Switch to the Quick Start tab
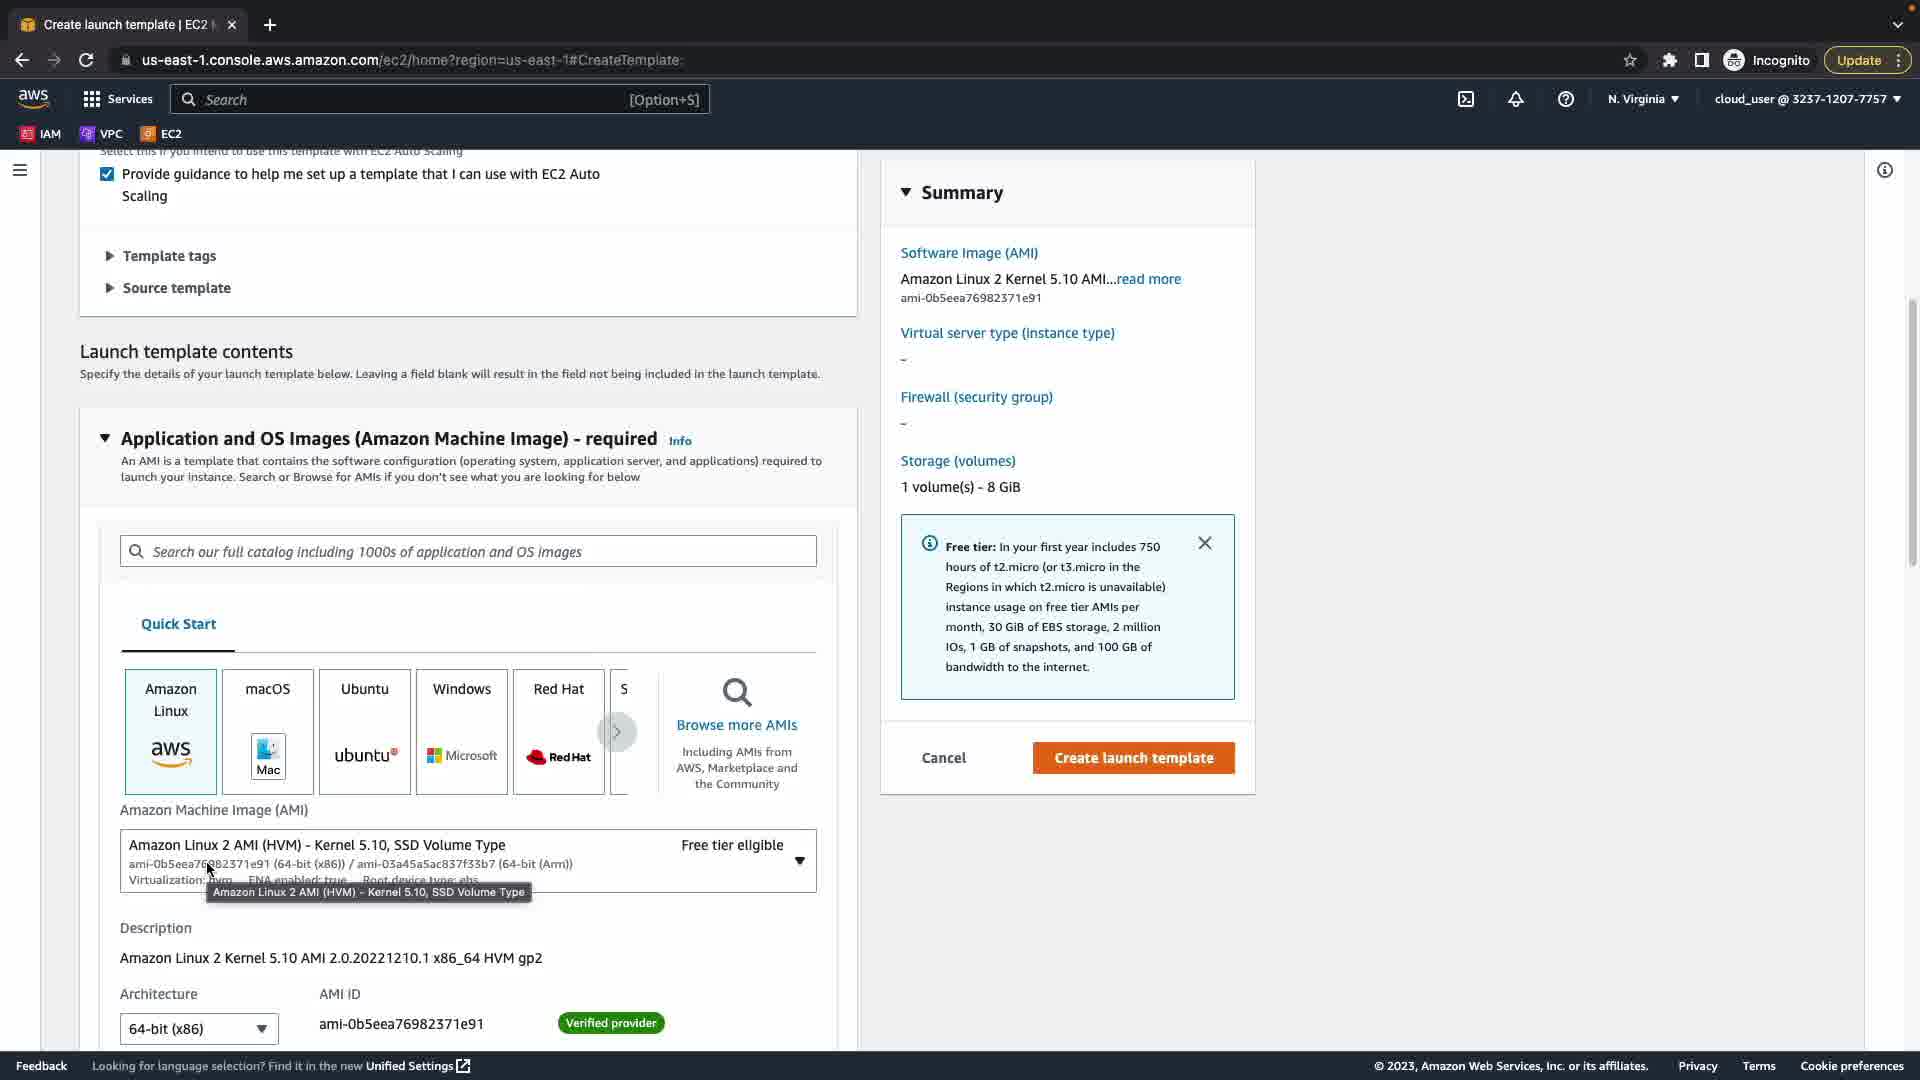The height and width of the screenshot is (1080, 1920). pos(178,624)
